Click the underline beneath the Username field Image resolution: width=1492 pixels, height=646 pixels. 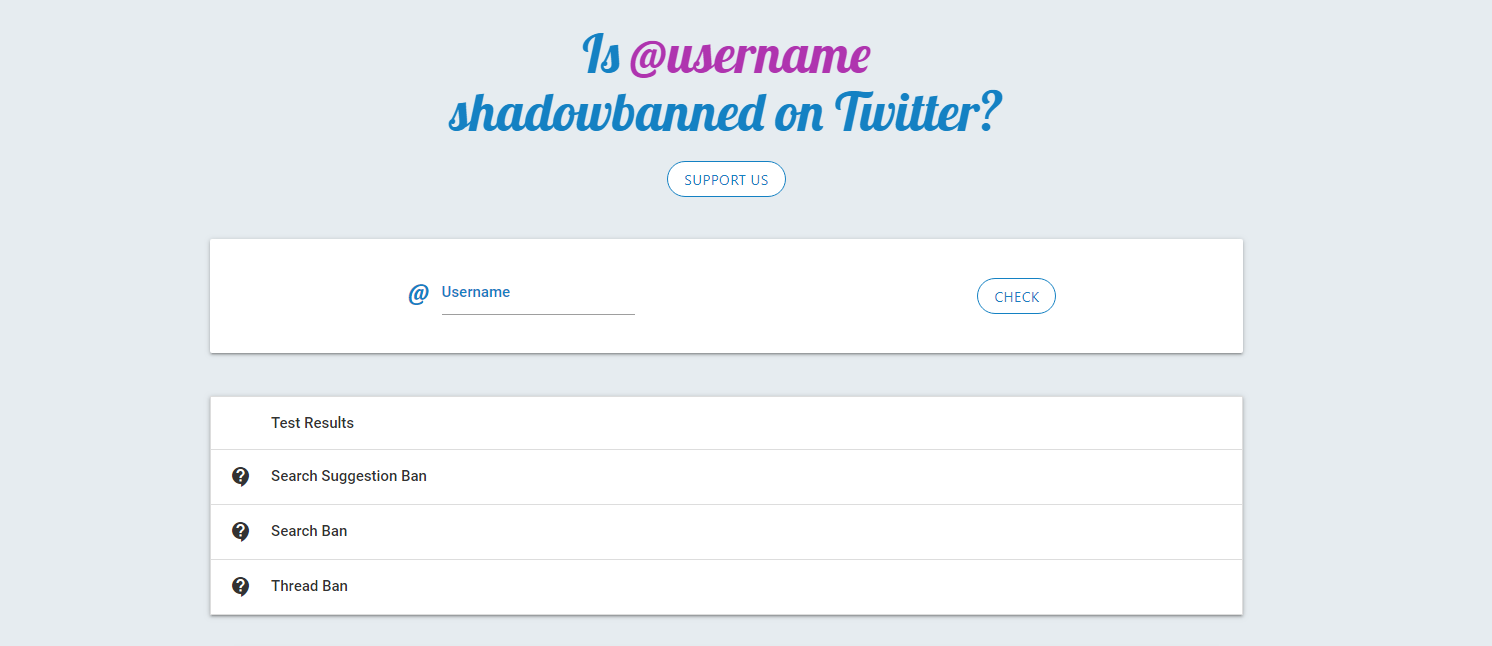tap(538, 314)
